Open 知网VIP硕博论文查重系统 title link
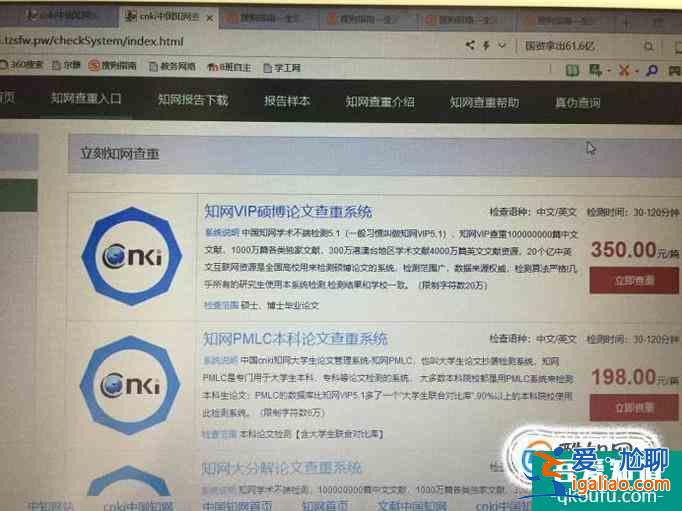Viewport: 682px width, 511px height. click(x=287, y=212)
